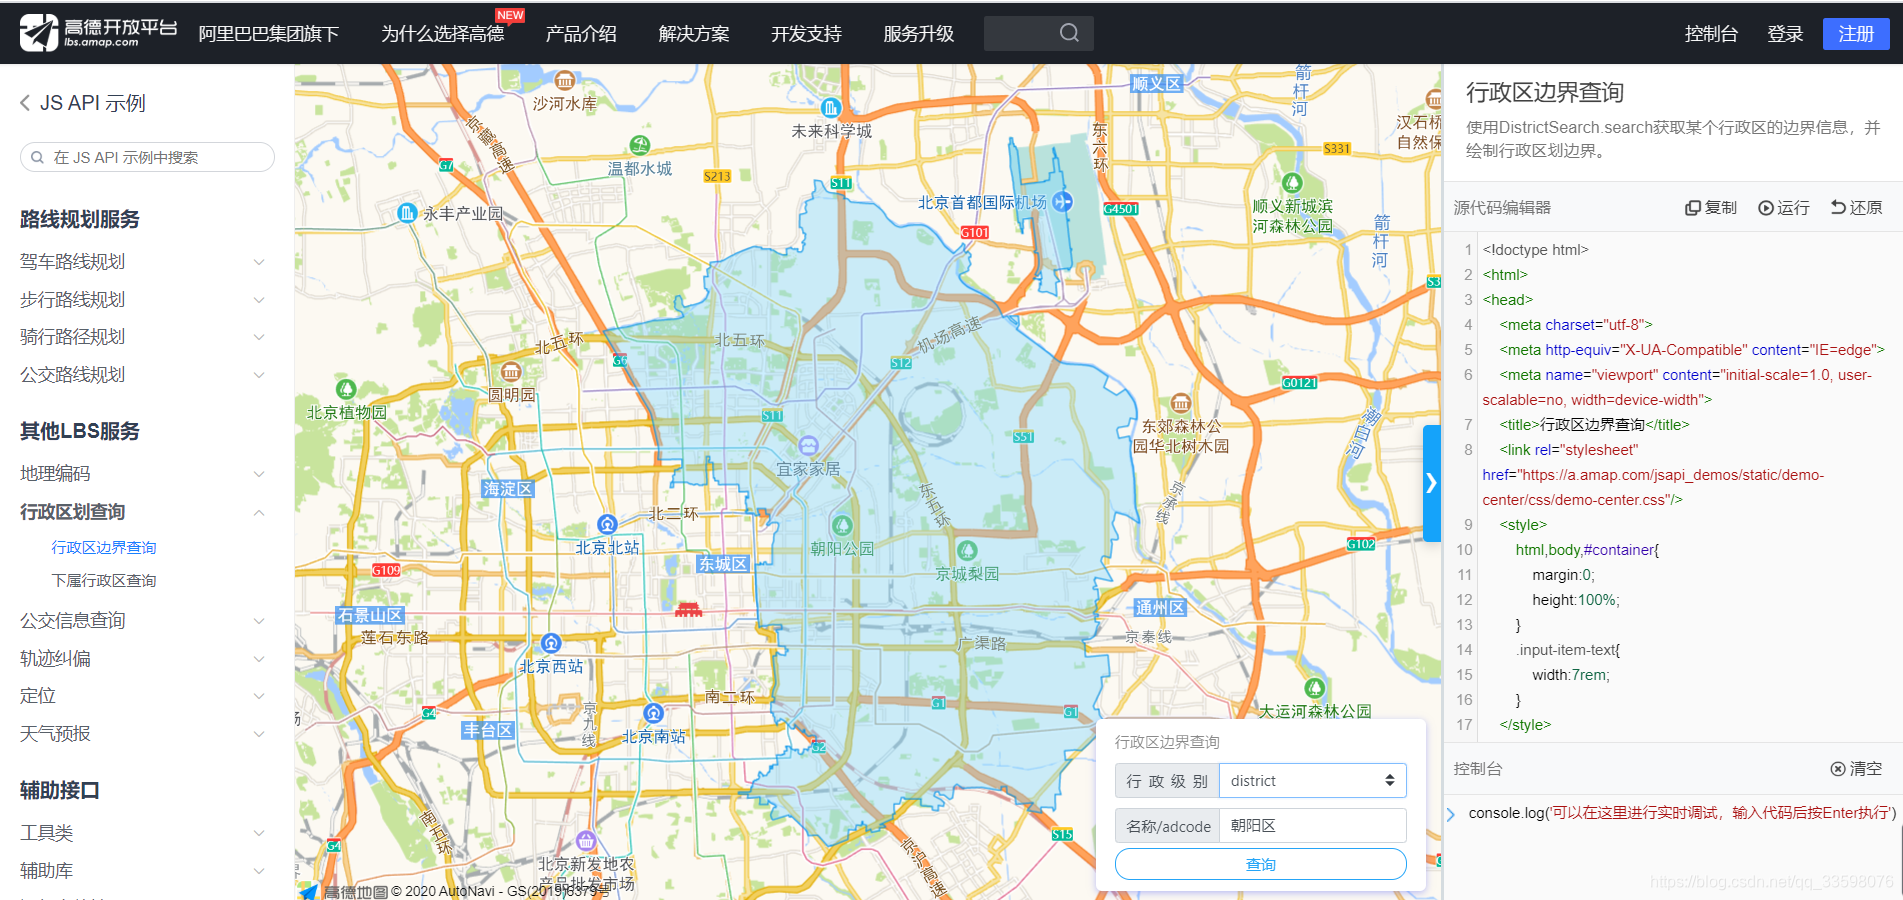
Task: Run the code with 运行 button
Action: 1784,207
